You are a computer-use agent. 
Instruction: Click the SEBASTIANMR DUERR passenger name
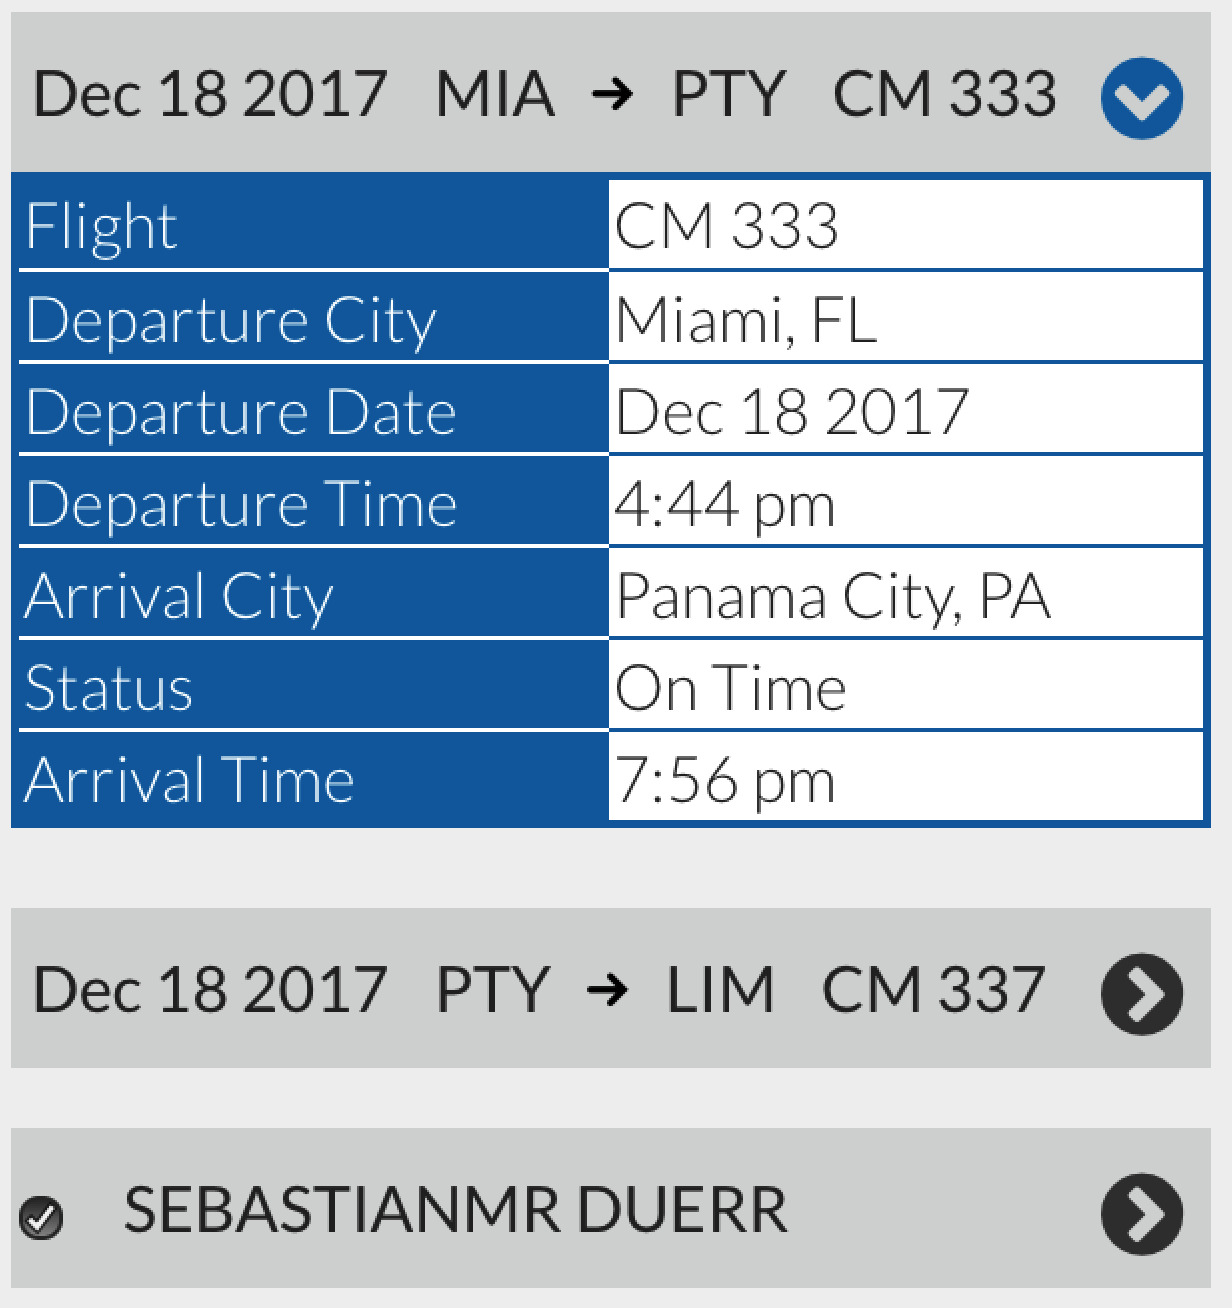(455, 1210)
